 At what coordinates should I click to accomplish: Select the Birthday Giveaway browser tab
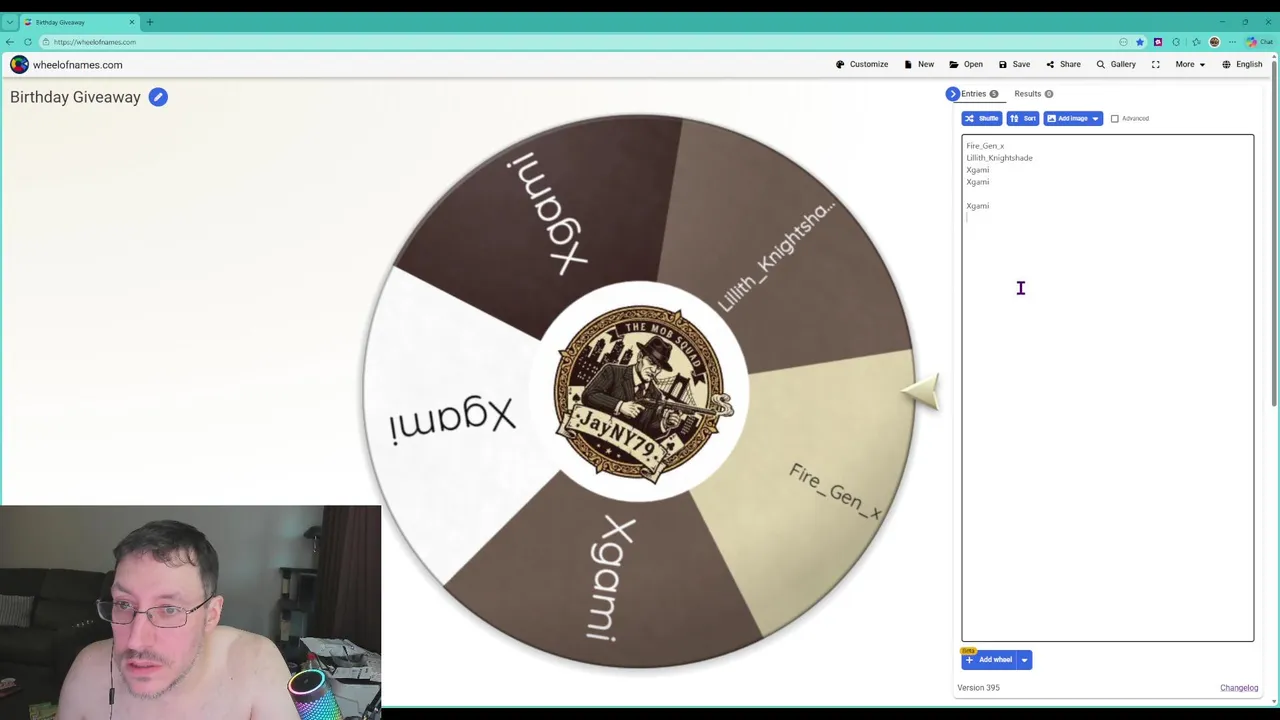tap(78, 22)
